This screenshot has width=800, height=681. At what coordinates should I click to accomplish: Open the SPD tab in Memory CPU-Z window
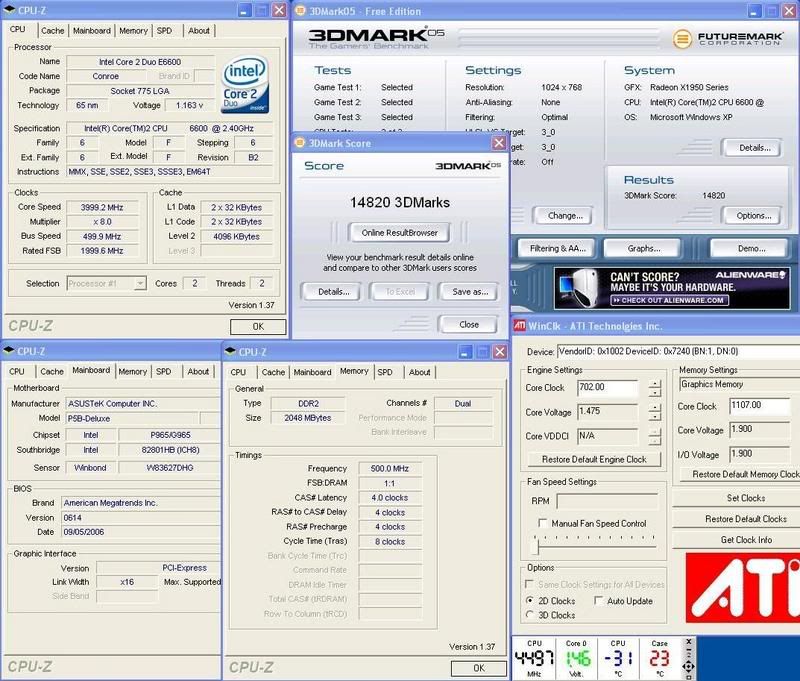click(384, 372)
